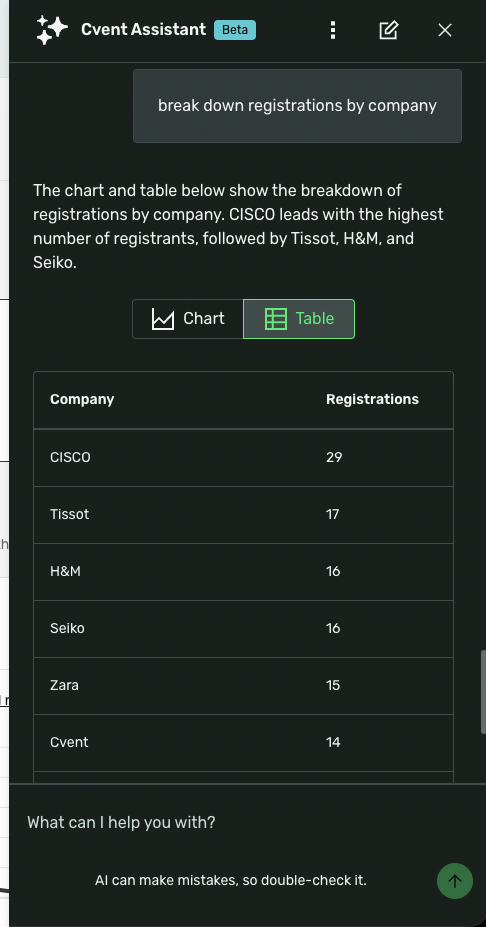Select the H&M row in table
This screenshot has width=486, height=927.
click(244, 572)
